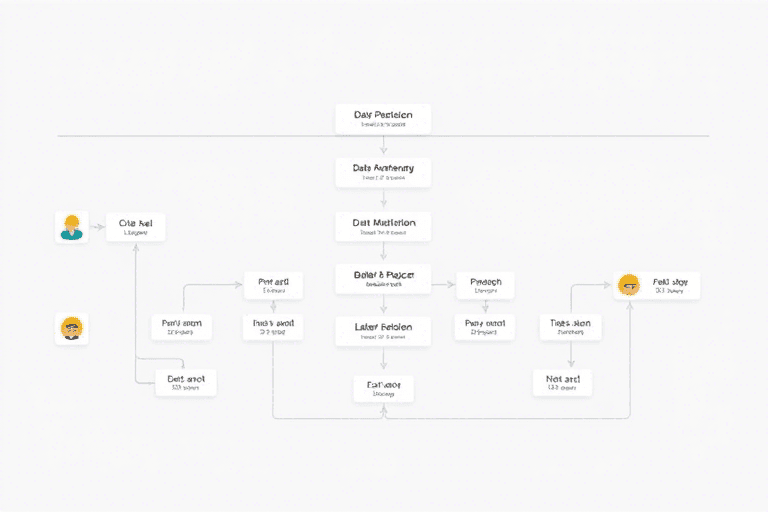Select the Pan'y atam node left of center
Viewport: 768px width, 512px height.
181,327
